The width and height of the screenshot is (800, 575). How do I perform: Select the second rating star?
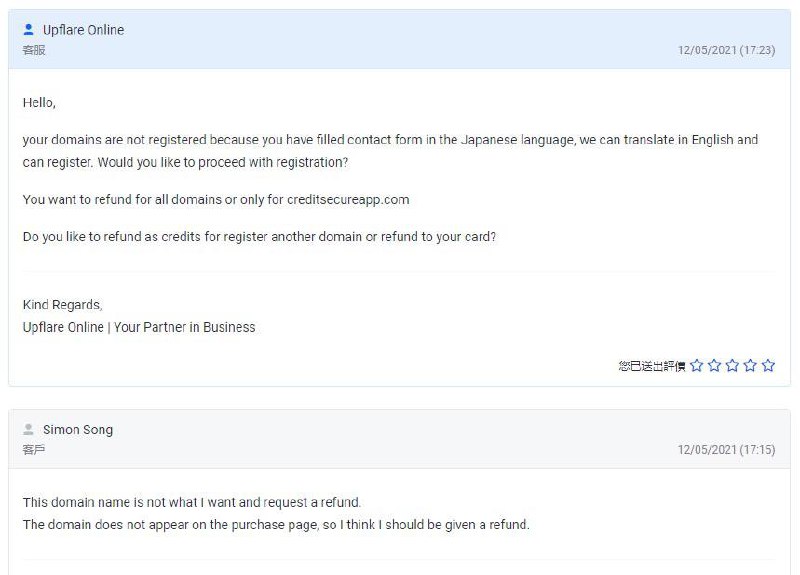point(715,366)
